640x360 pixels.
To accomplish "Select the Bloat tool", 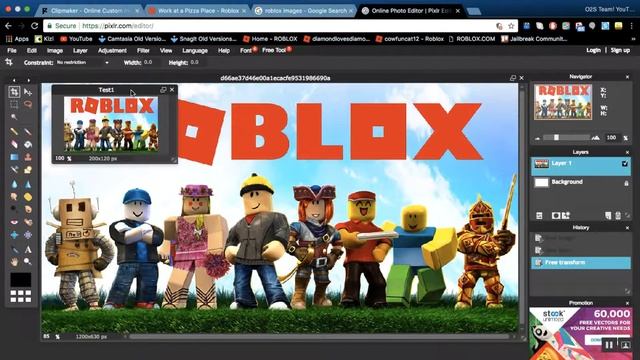I will pyautogui.click(x=14, y=235).
